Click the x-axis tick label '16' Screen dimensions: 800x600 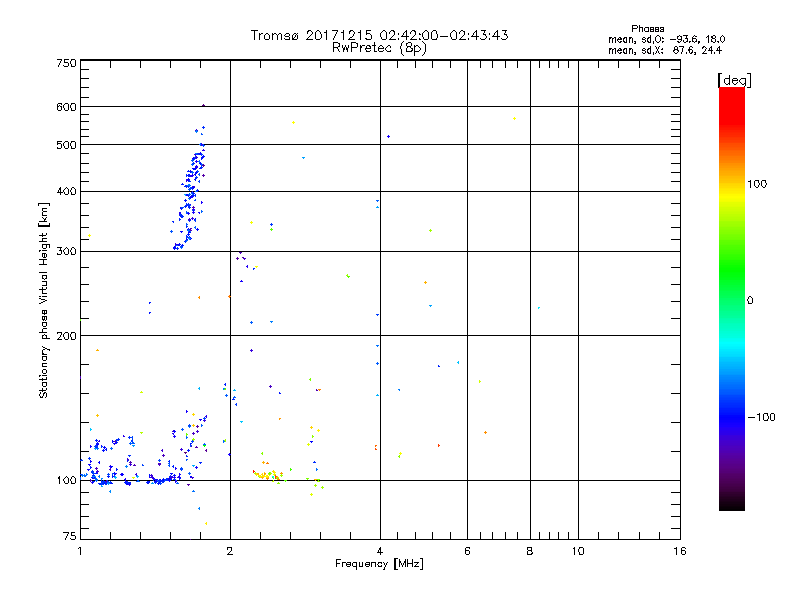pos(680,551)
